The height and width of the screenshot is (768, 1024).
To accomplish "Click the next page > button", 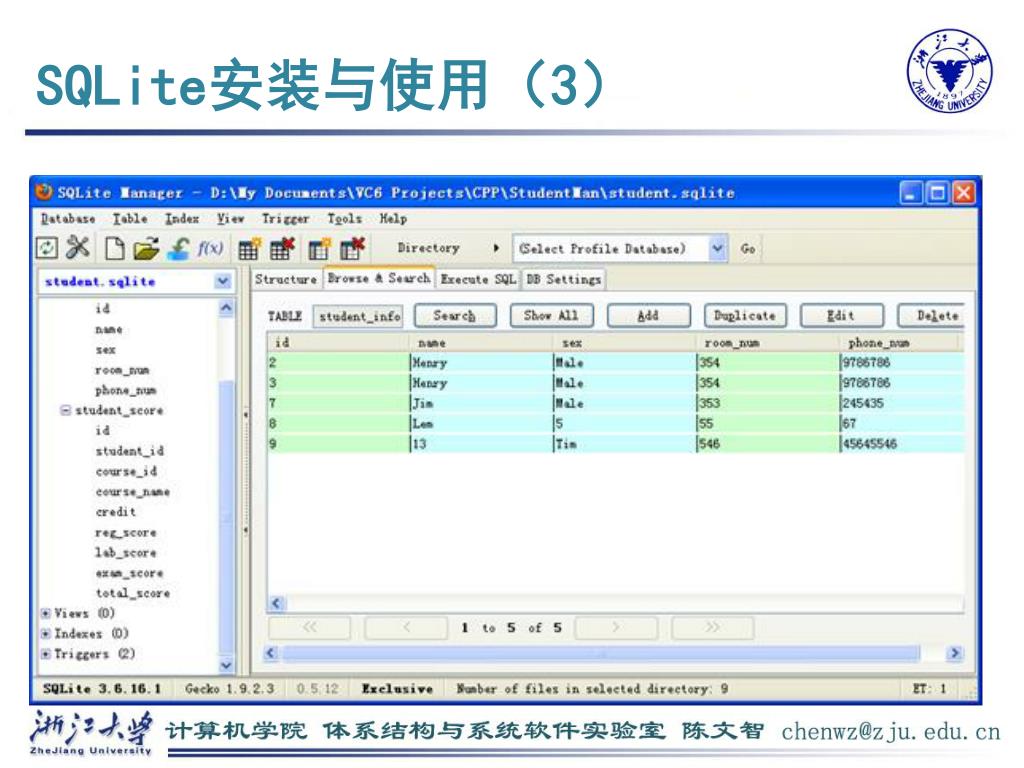I will pyautogui.click(x=616, y=628).
